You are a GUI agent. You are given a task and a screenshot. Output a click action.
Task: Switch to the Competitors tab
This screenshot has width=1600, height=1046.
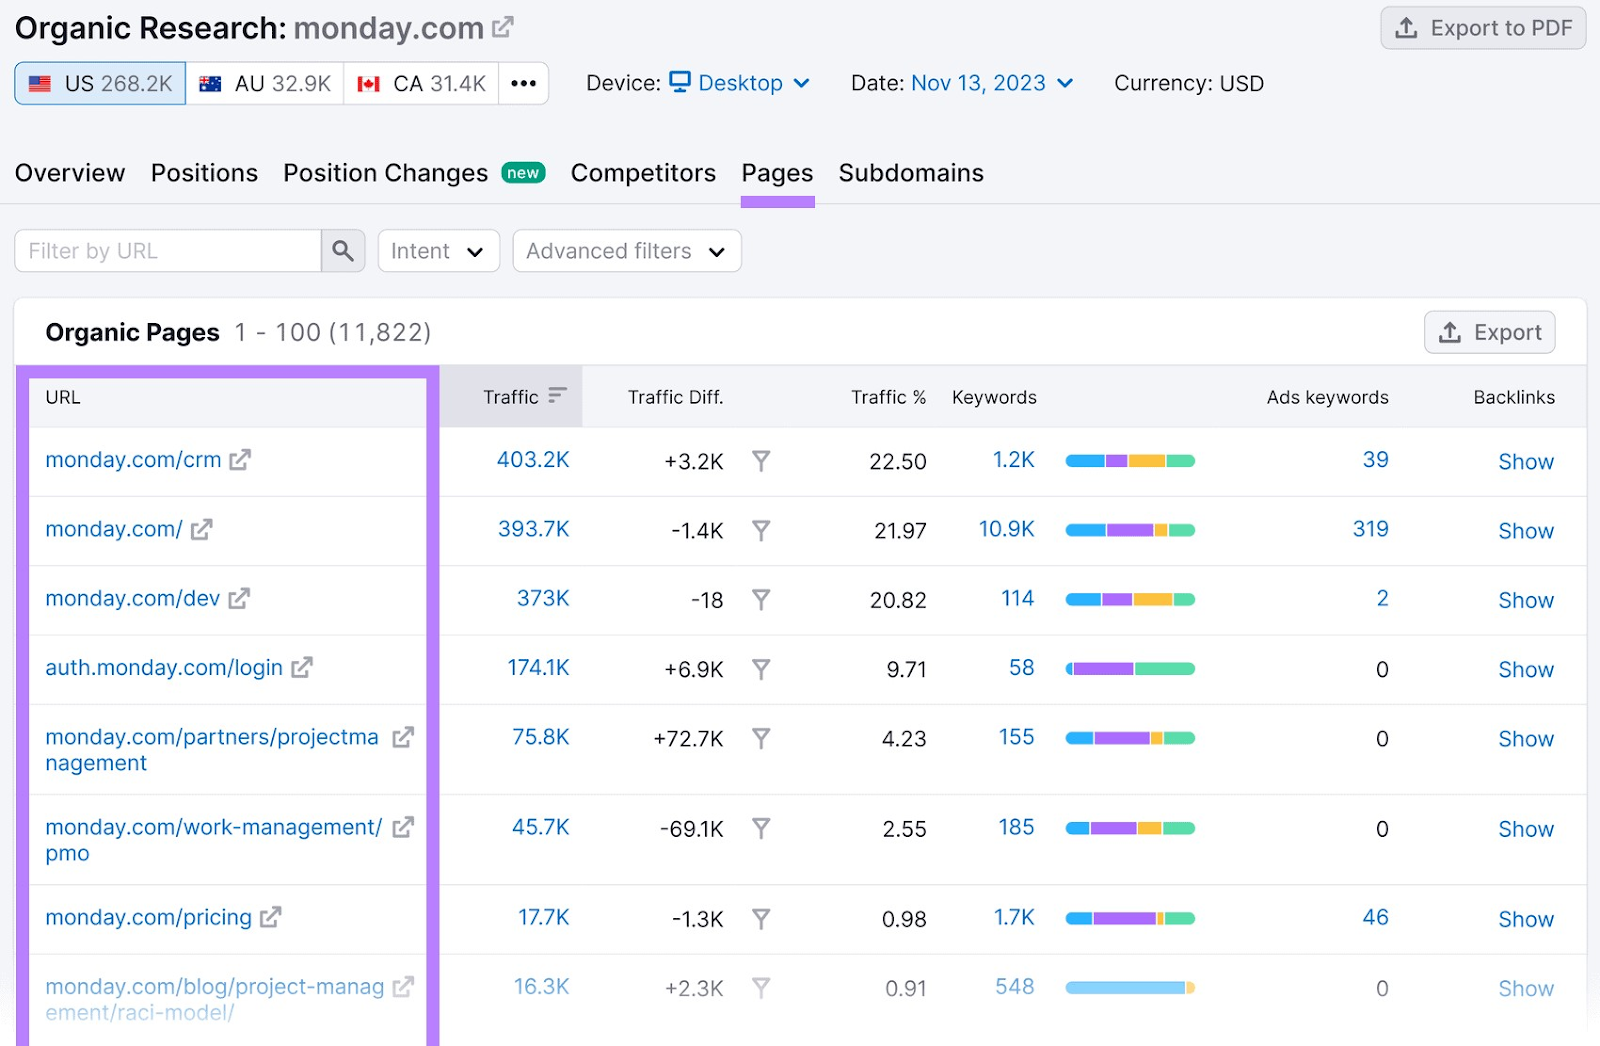(x=643, y=173)
